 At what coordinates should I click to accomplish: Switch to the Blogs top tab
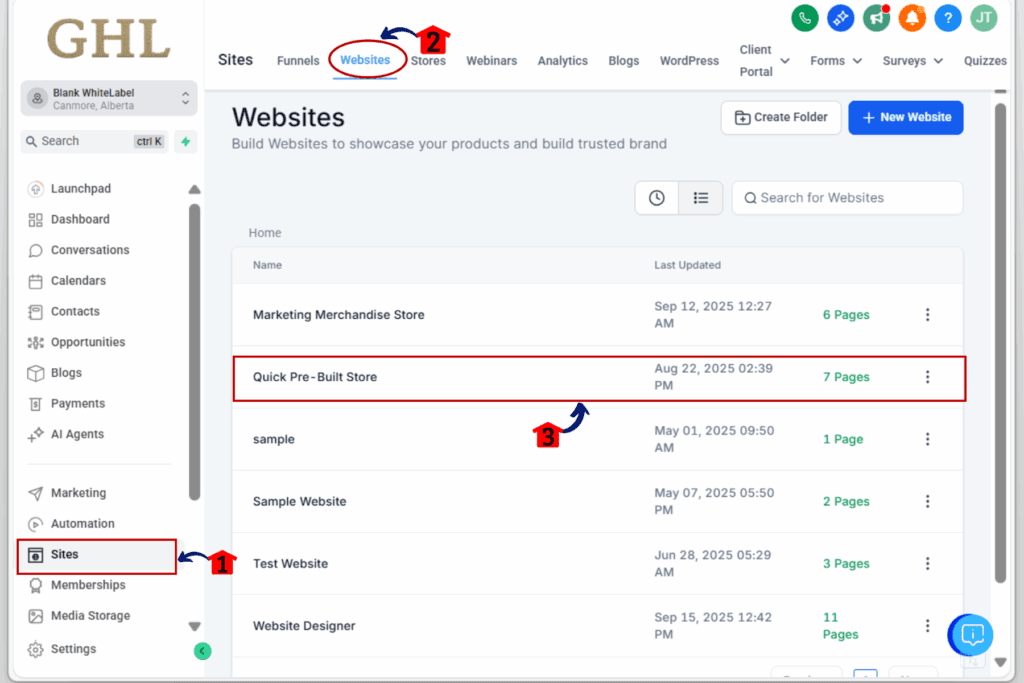coord(624,61)
